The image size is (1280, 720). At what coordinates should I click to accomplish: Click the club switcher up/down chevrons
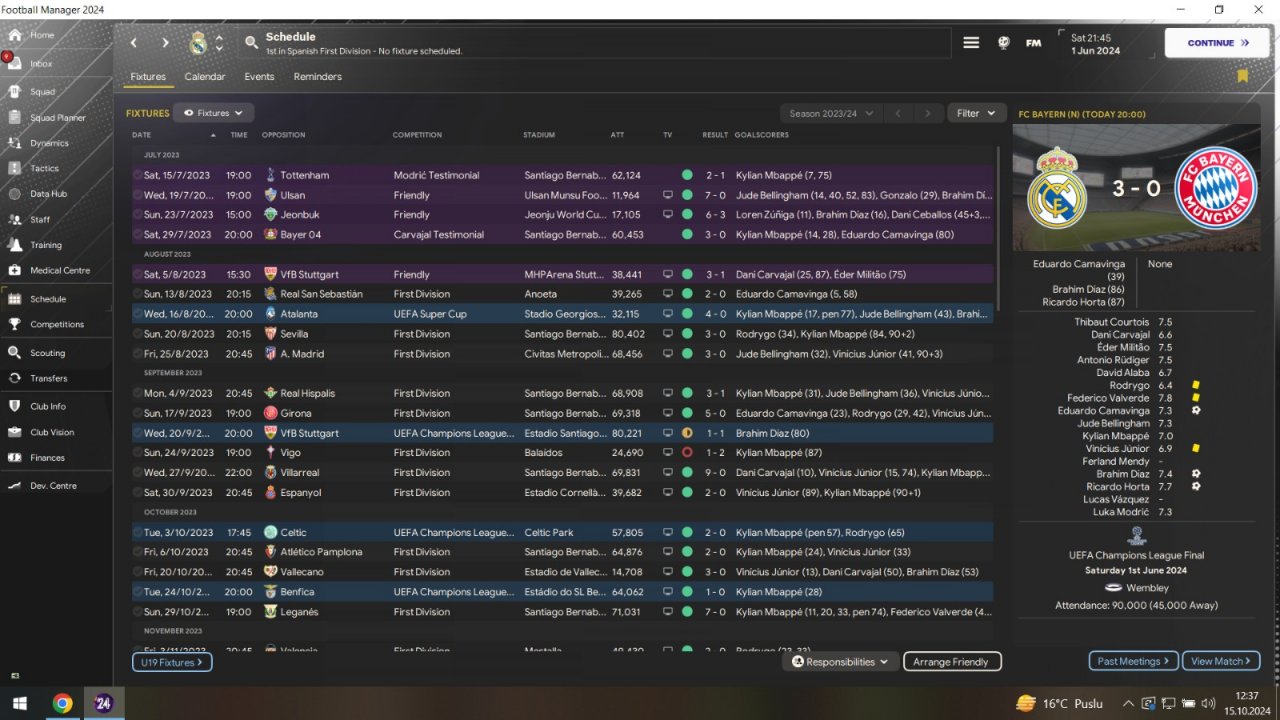219,43
